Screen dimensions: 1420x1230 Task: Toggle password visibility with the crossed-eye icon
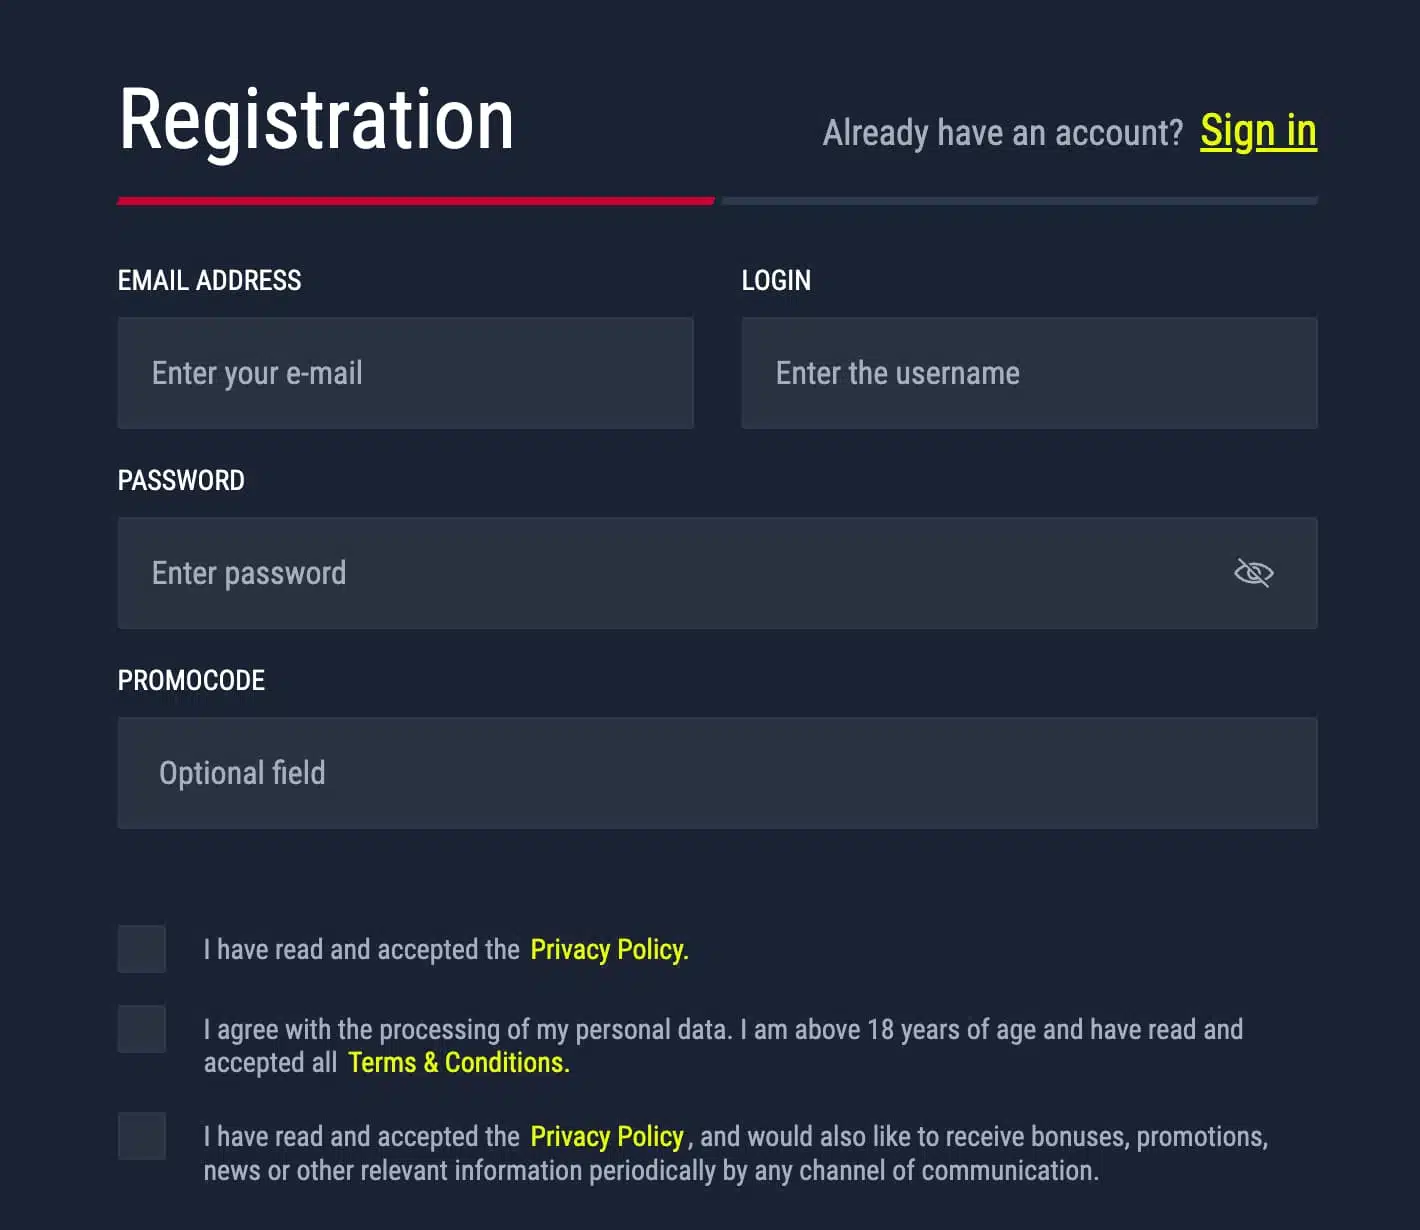(x=1253, y=573)
